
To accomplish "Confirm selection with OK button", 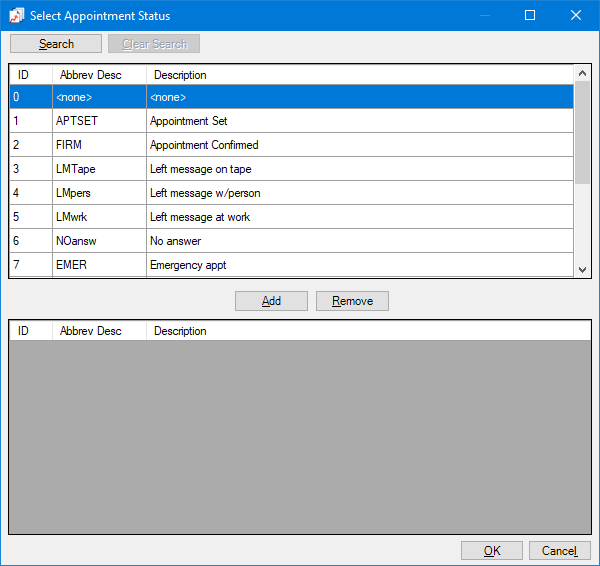I will [491, 551].
